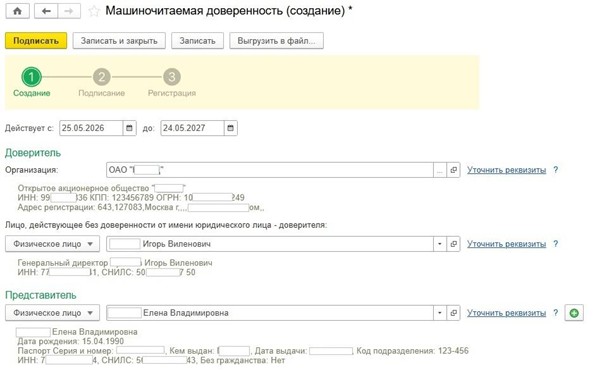Expand dropdown arrow of Елена Владимировна field

pos(440,313)
